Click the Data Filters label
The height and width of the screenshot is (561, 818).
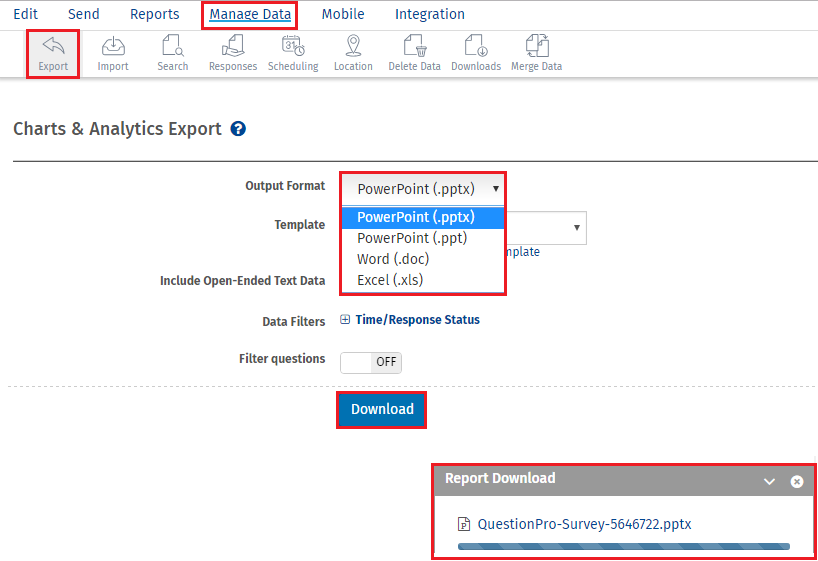(294, 321)
